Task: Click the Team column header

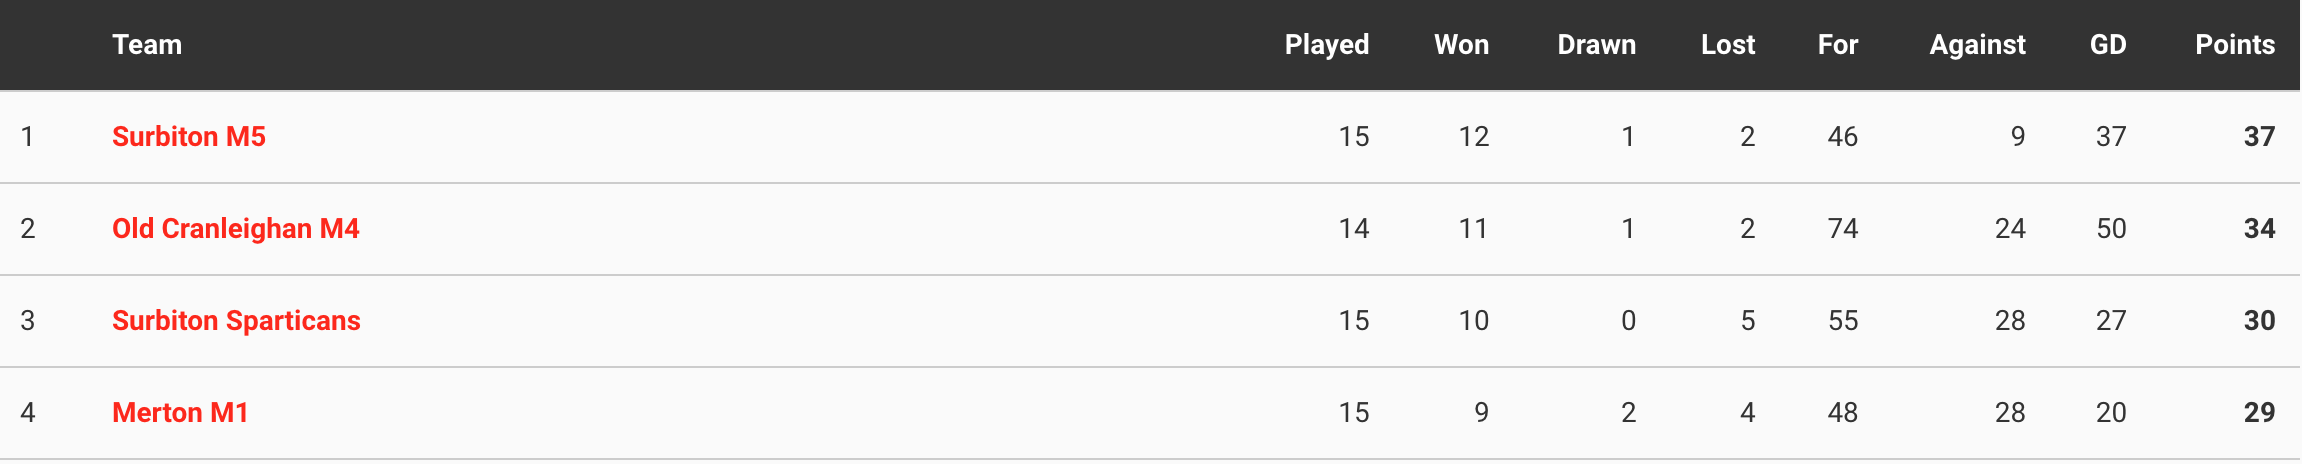Action: click(x=147, y=45)
